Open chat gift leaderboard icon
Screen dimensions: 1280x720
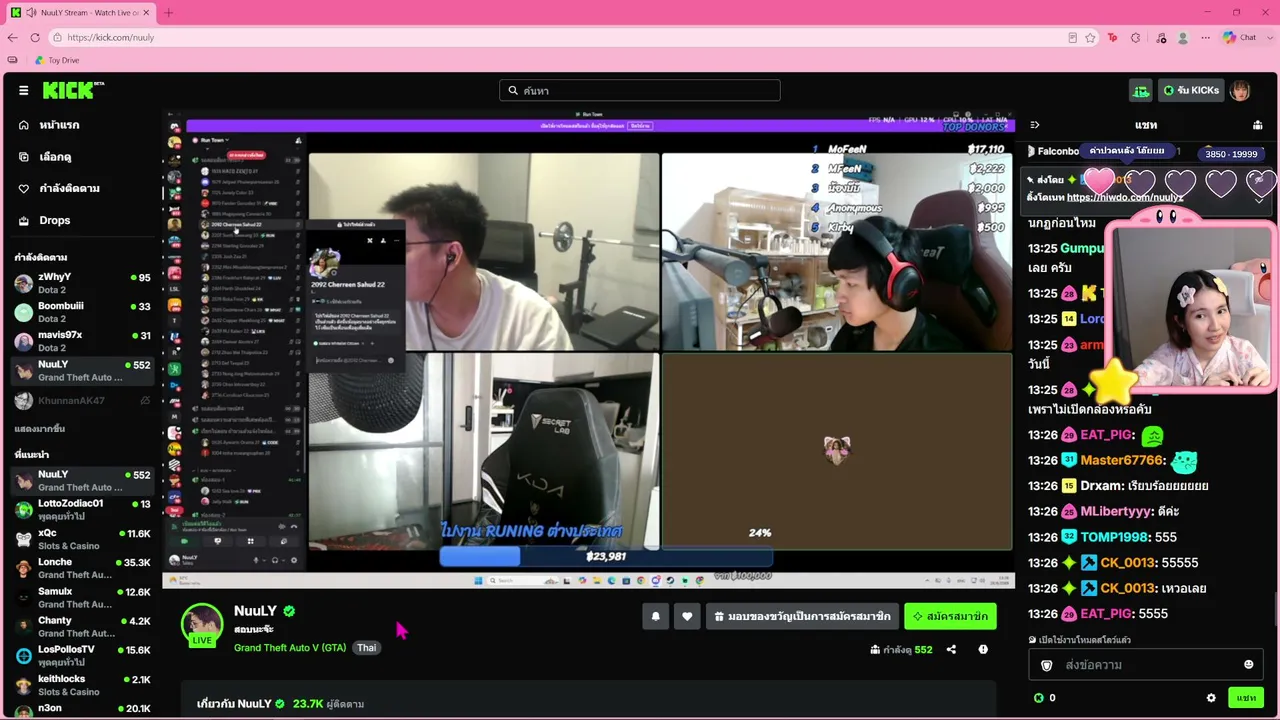coord(1257,125)
